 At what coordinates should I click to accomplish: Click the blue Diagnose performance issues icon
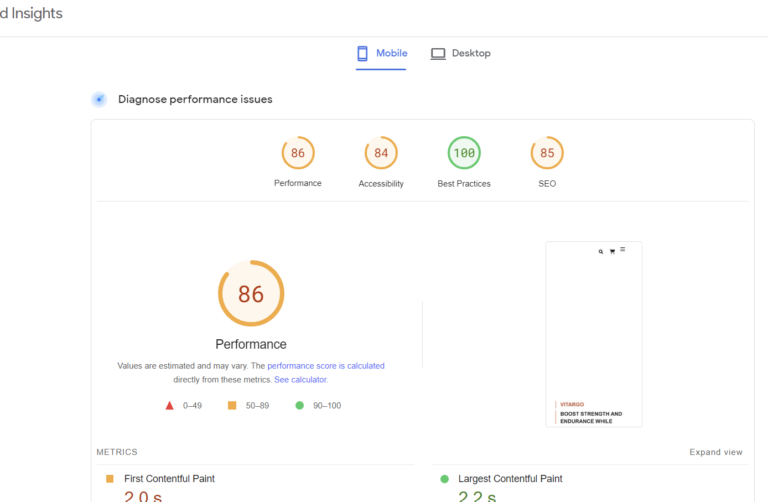[99, 99]
